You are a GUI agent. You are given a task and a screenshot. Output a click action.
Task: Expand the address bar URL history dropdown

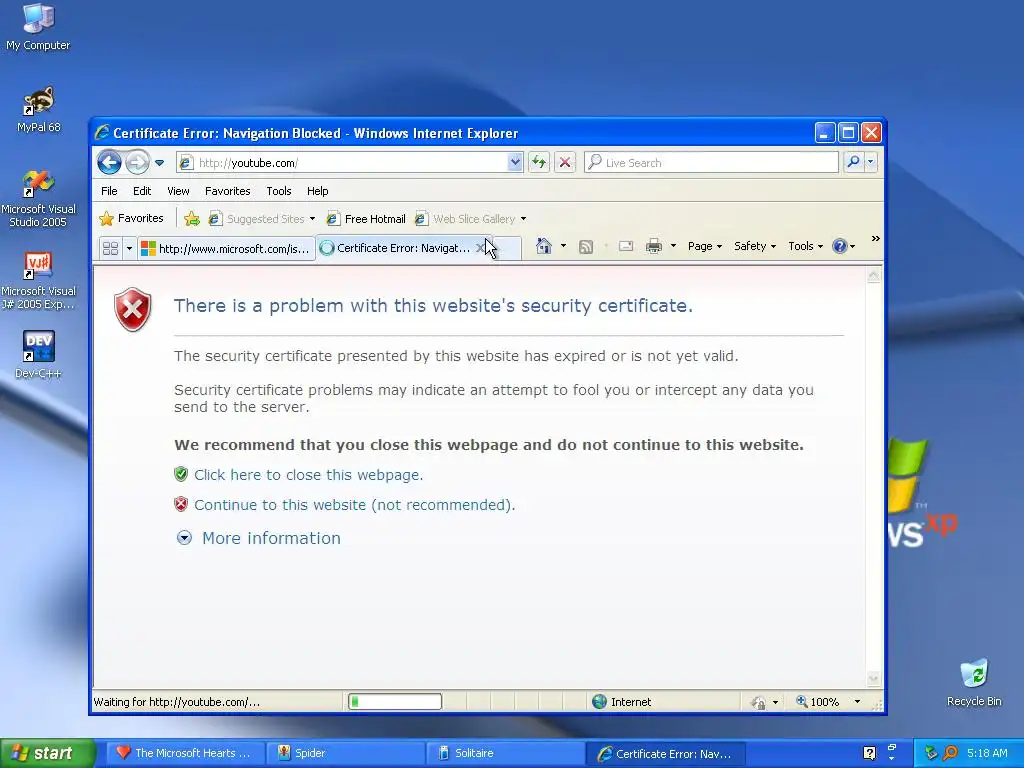click(x=515, y=163)
